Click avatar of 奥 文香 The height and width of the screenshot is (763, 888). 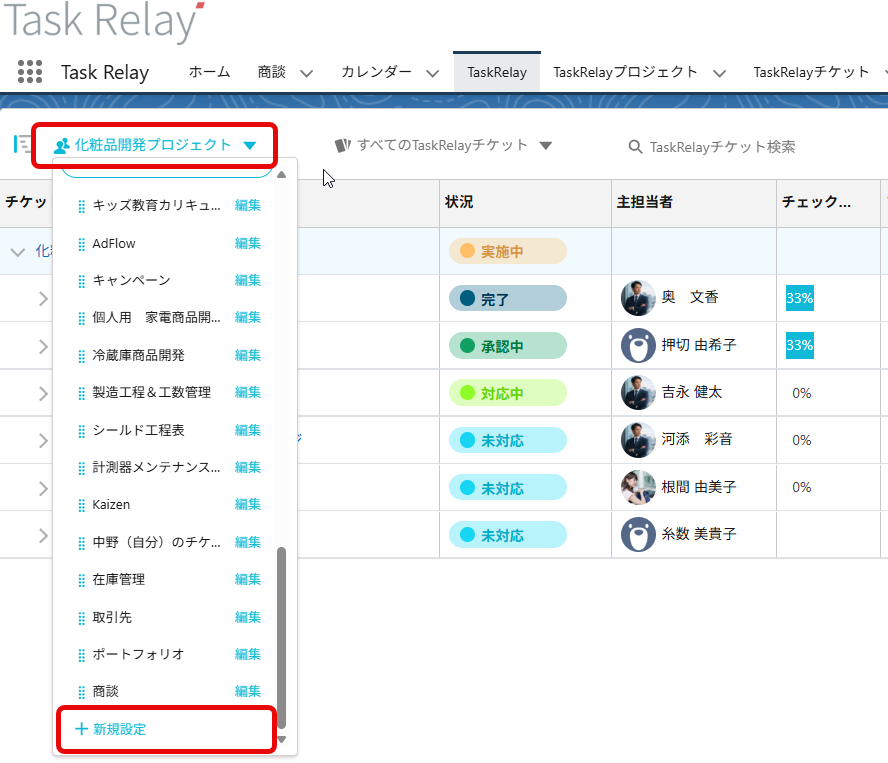click(x=638, y=298)
